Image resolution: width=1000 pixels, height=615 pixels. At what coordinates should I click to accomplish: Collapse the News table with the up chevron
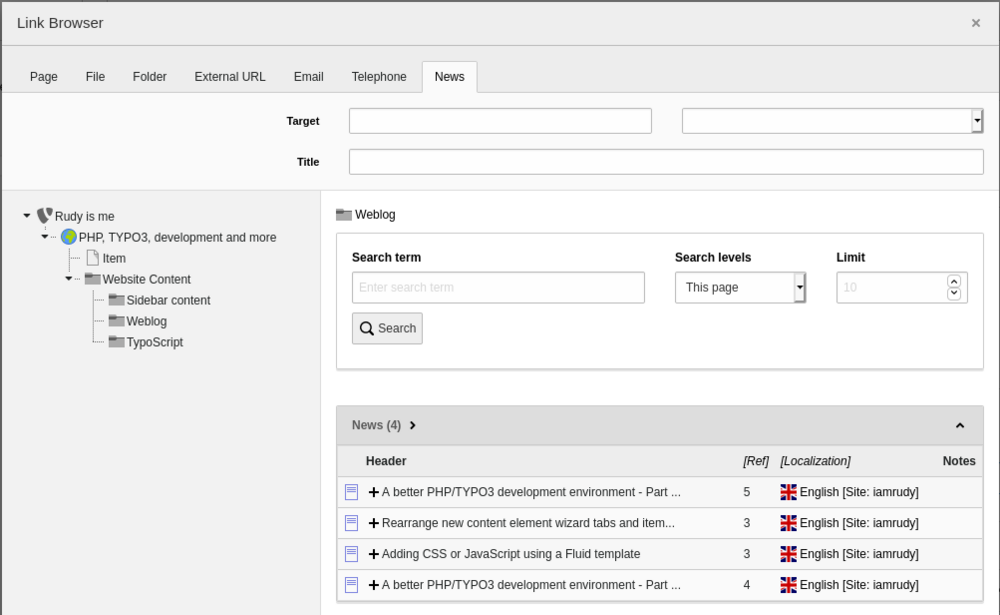(960, 426)
